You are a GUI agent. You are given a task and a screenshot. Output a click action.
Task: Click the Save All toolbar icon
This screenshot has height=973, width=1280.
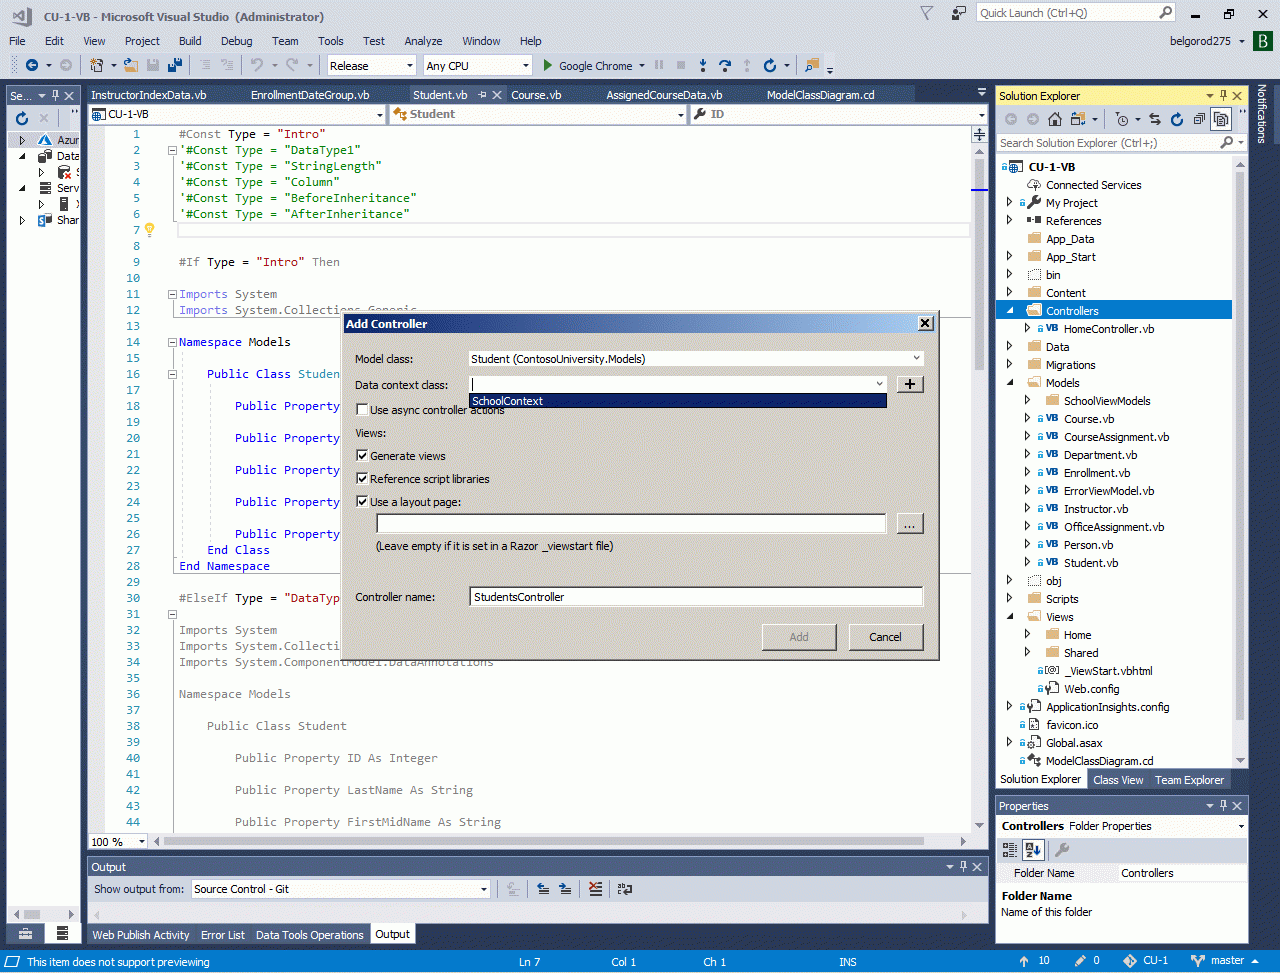(175, 66)
